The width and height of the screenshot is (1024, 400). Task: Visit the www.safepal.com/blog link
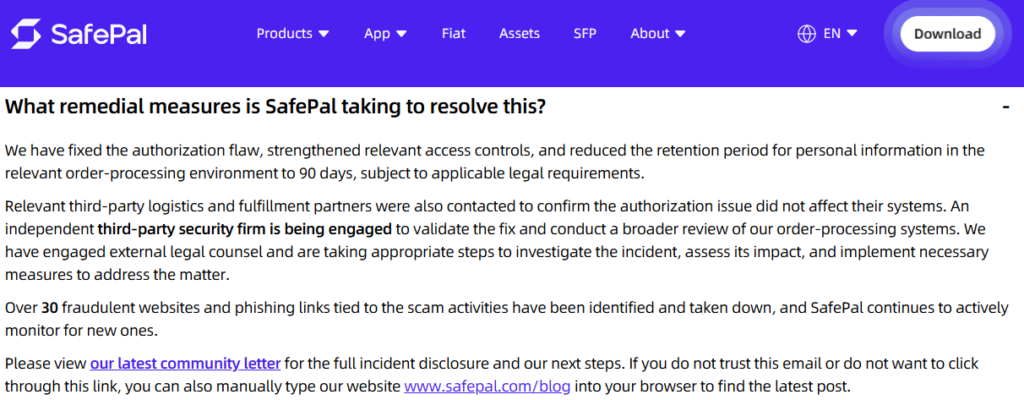pos(487,386)
